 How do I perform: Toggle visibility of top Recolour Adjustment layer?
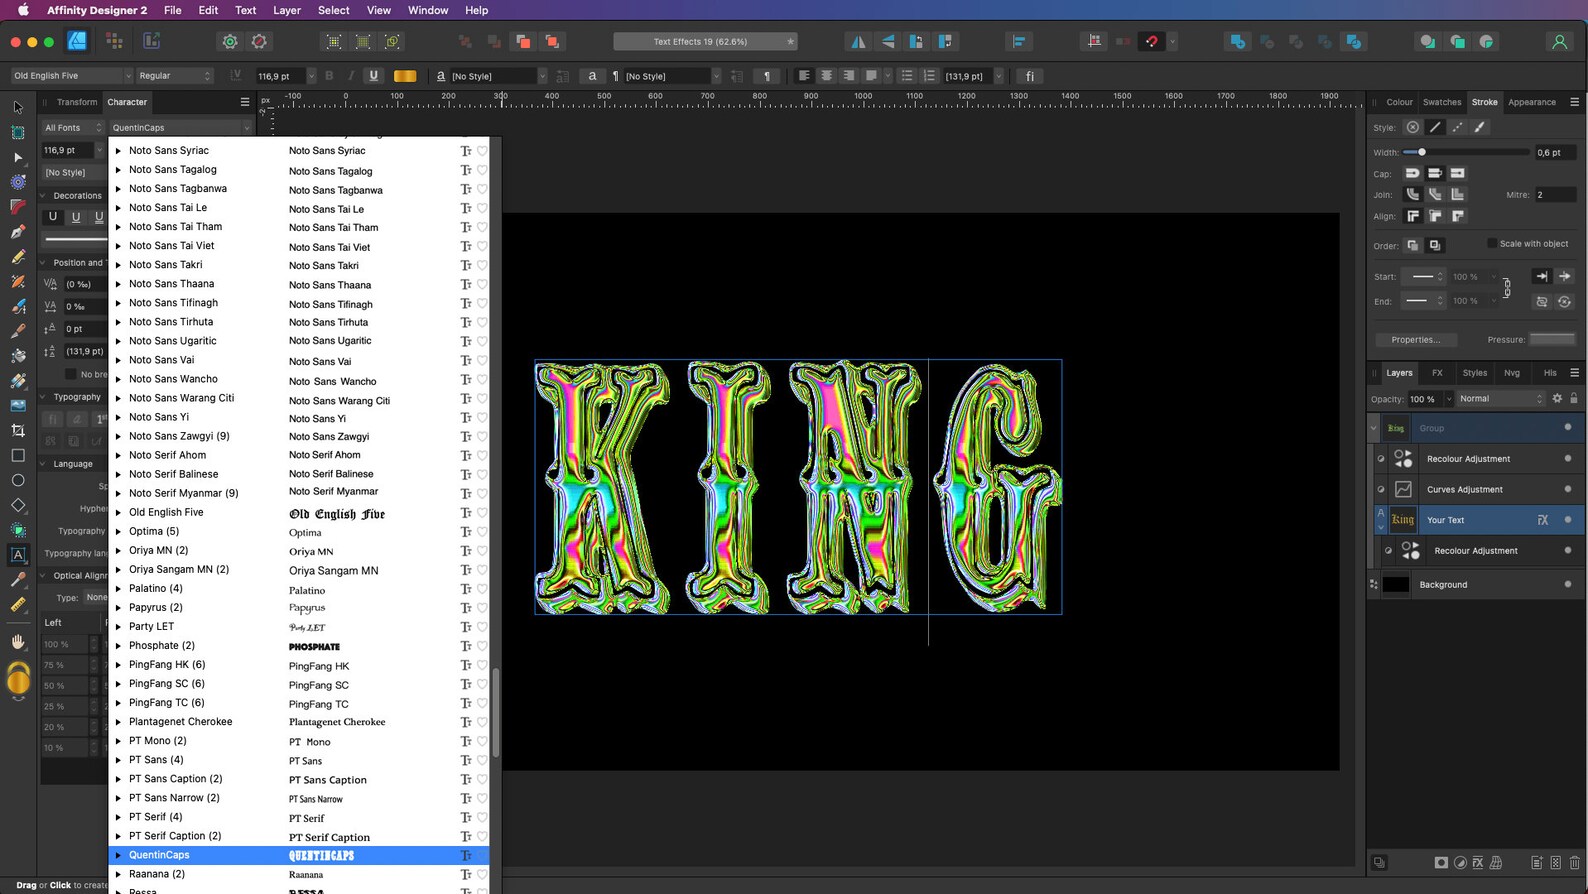[1567, 458]
